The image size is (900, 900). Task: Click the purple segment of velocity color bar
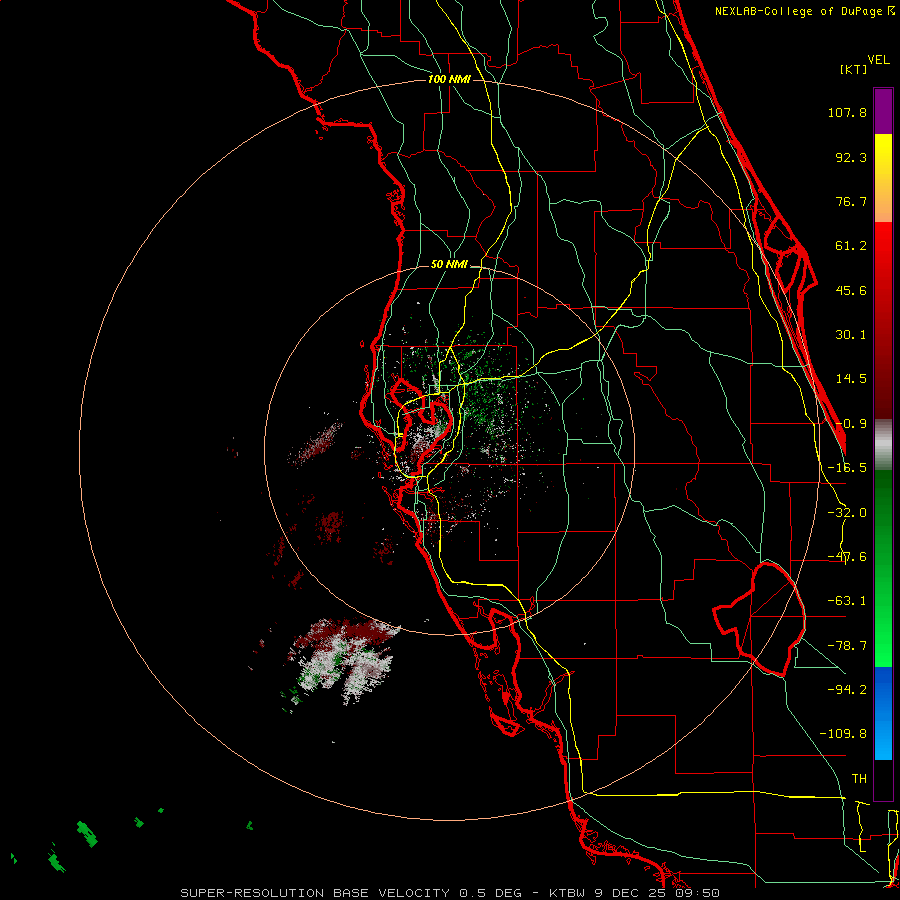pos(883,111)
